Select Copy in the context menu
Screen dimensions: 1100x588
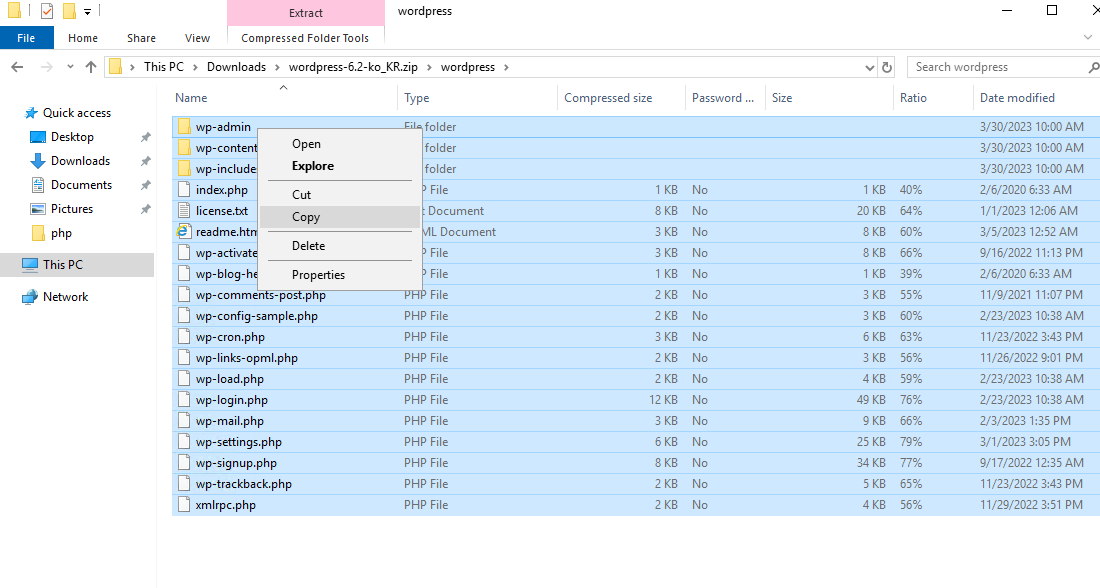click(x=340, y=217)
